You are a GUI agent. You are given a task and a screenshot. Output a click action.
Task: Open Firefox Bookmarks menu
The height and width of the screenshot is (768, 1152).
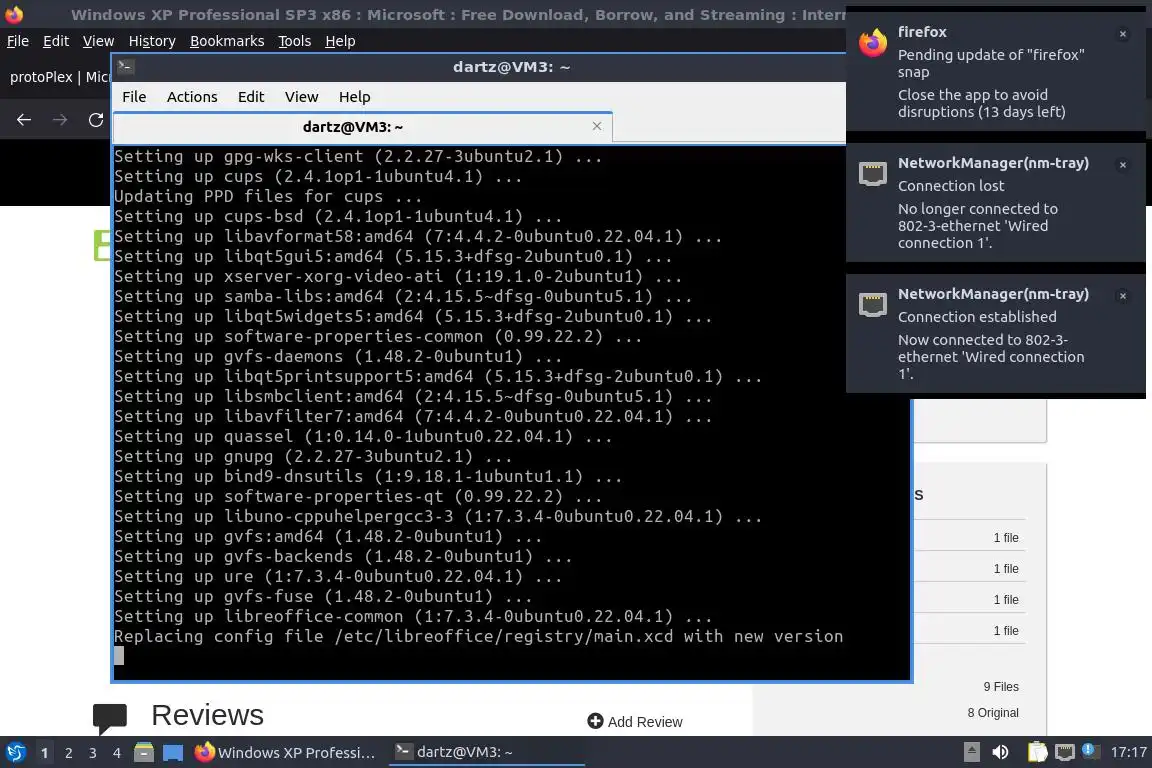(227, 41)
